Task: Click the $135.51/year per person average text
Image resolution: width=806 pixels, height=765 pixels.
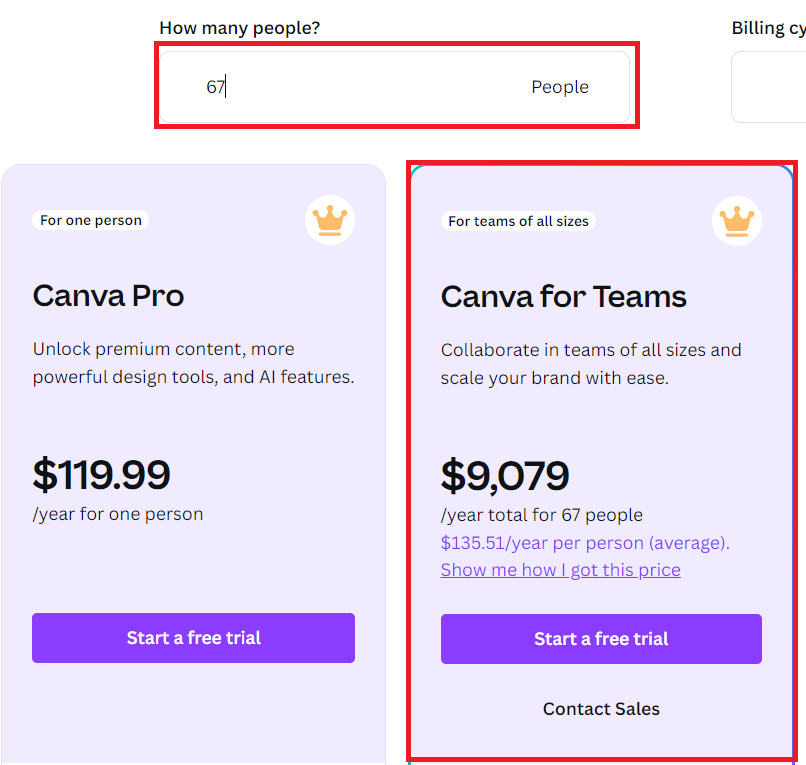Action: (585, 543)
